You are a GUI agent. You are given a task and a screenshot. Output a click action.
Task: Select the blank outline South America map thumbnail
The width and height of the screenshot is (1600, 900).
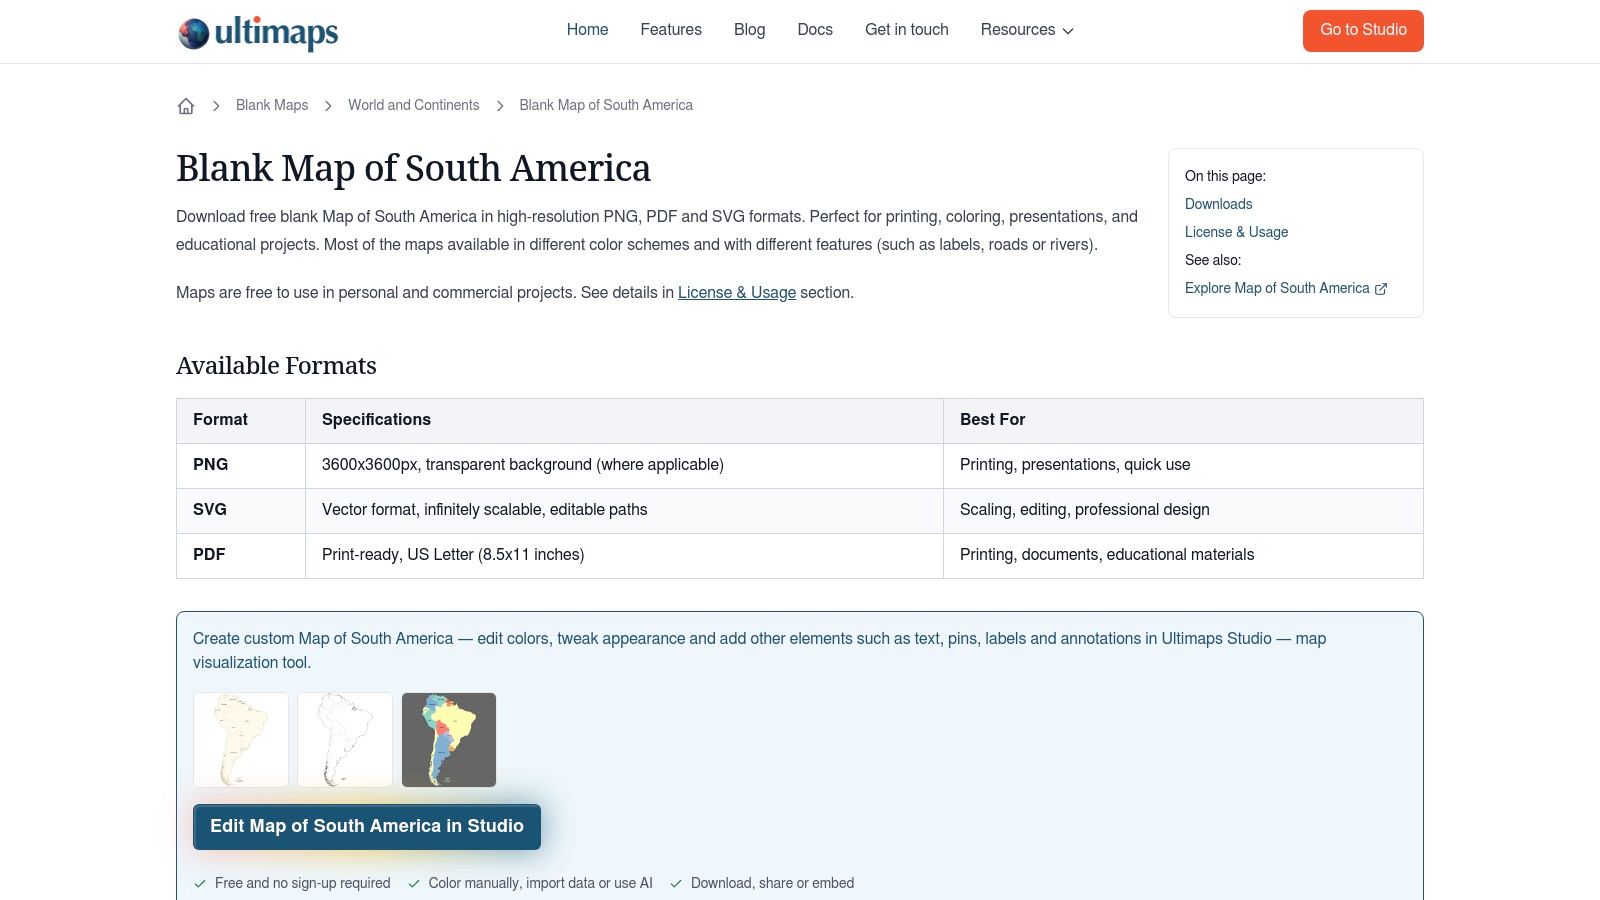(x=344, y=739)
